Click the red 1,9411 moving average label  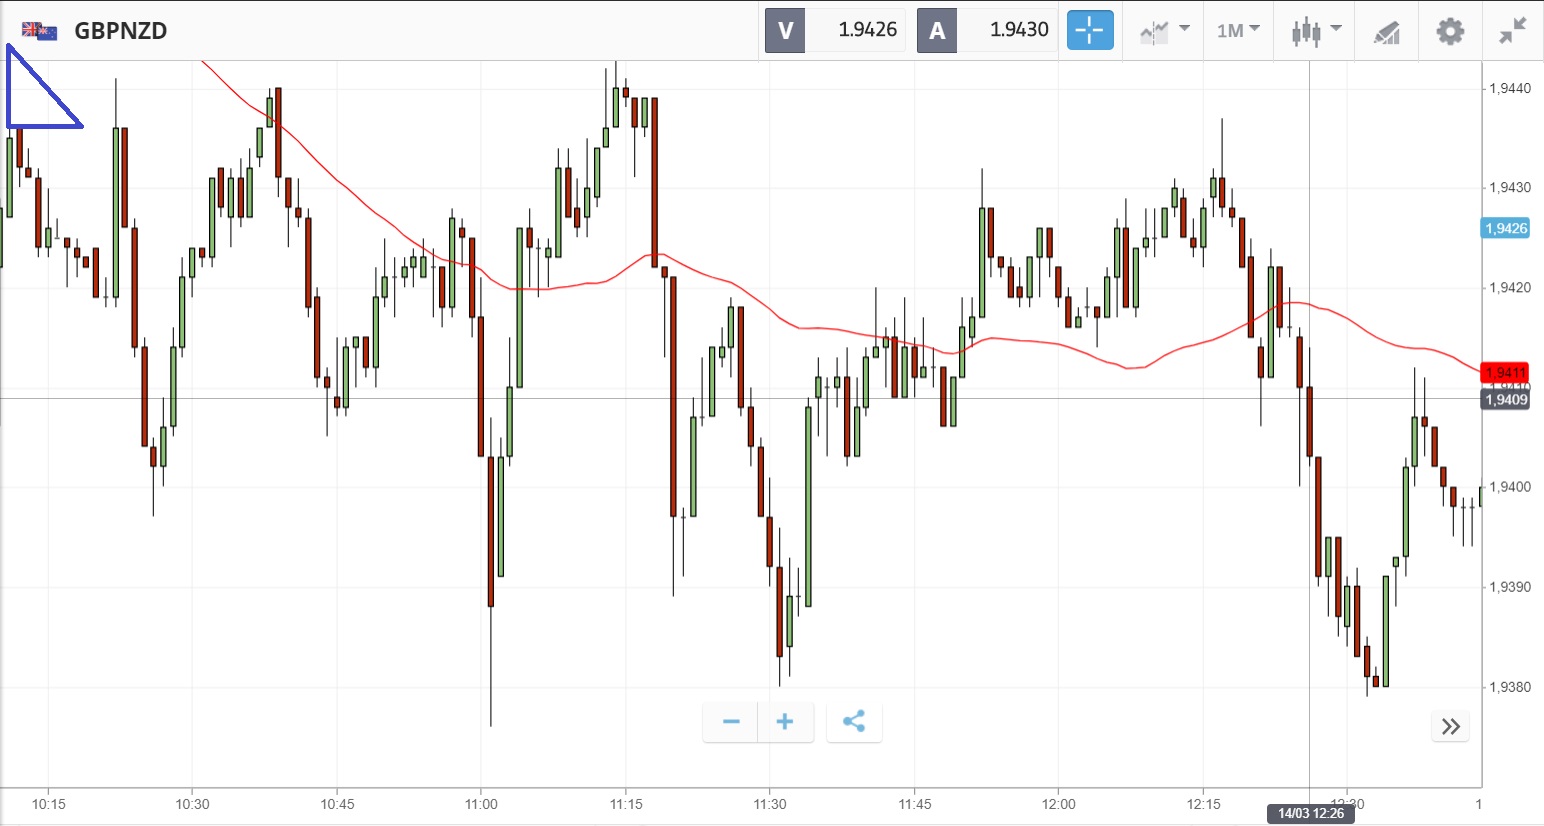coord(1505,372)
